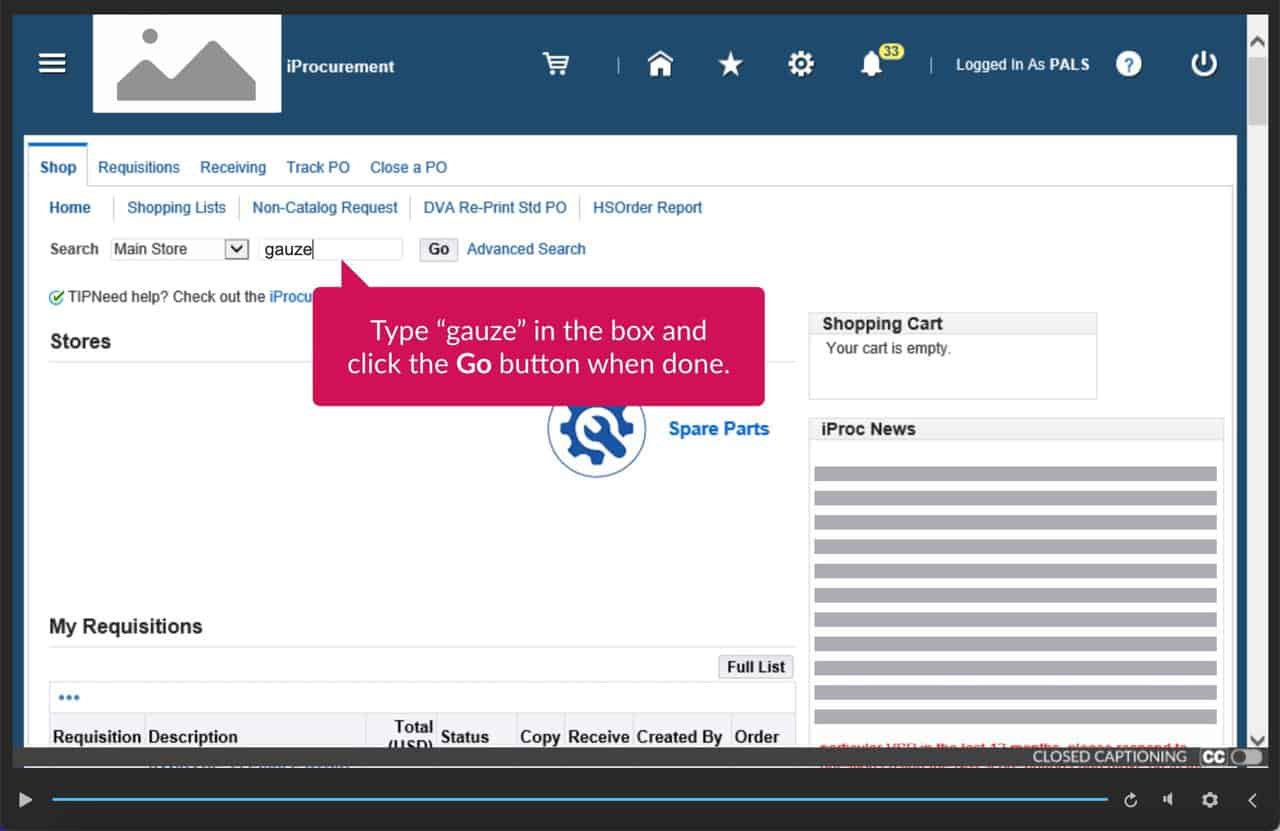The width and height of the screenshot is (1280, 831).
Task: Mute the player volume
Action: tap(1168, 800)
